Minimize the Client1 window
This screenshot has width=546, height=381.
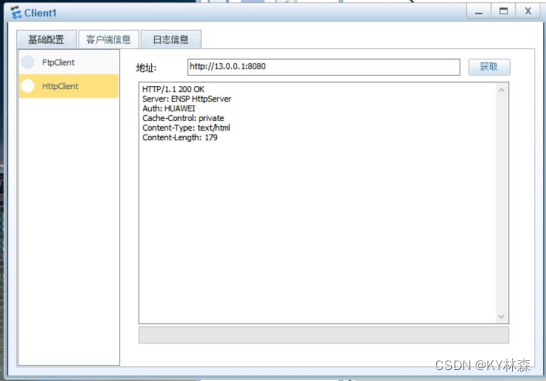[479, 11]
